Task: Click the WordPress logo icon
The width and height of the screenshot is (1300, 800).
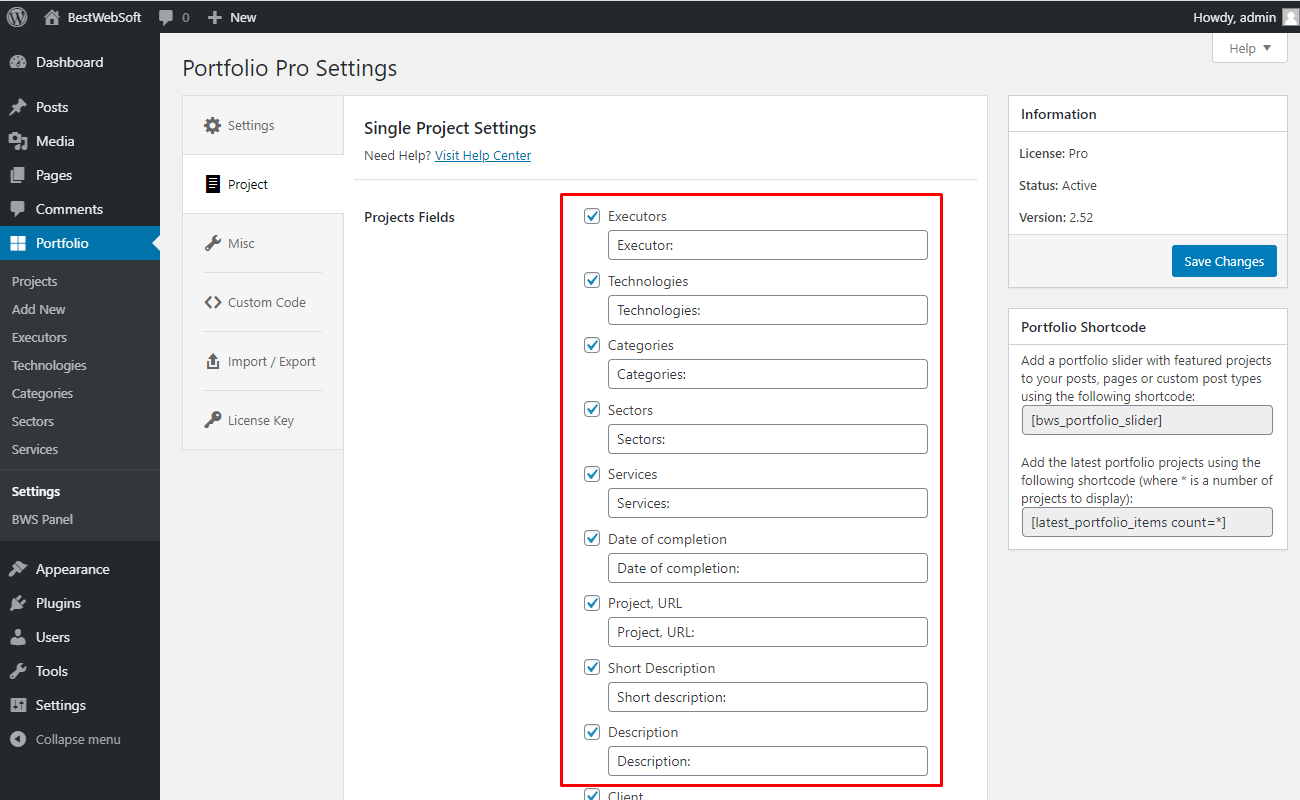Action: tap(17, 17)
